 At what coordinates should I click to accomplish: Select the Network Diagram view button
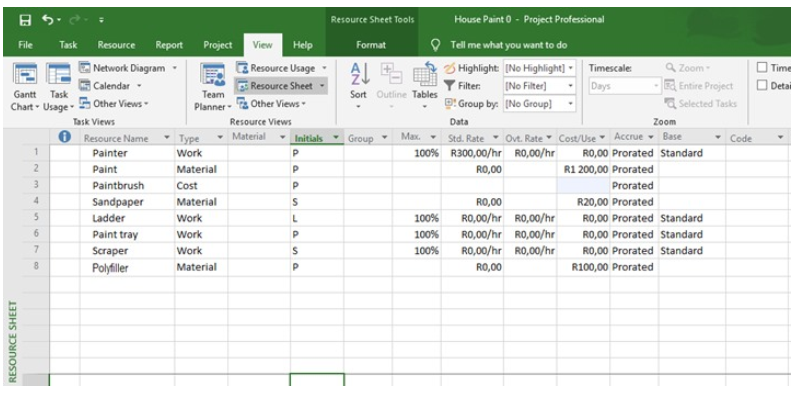(x=128, y=68)
